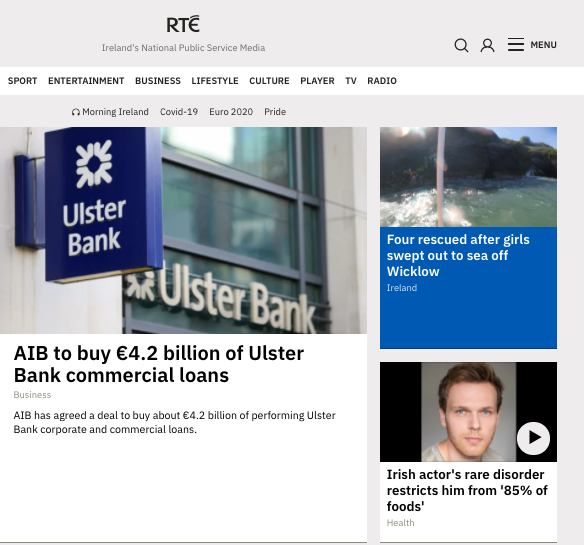Click the AIB has agreed a deal summary text
584x545 pixels.
pos(174,422)
